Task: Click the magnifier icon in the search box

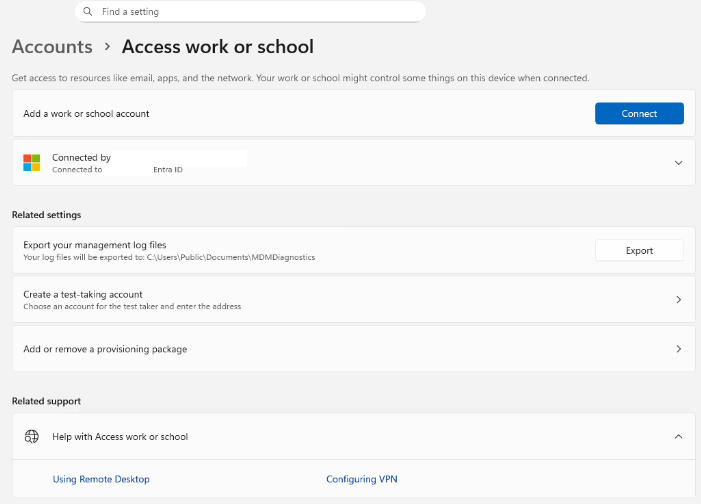Action: coord(88,12)
